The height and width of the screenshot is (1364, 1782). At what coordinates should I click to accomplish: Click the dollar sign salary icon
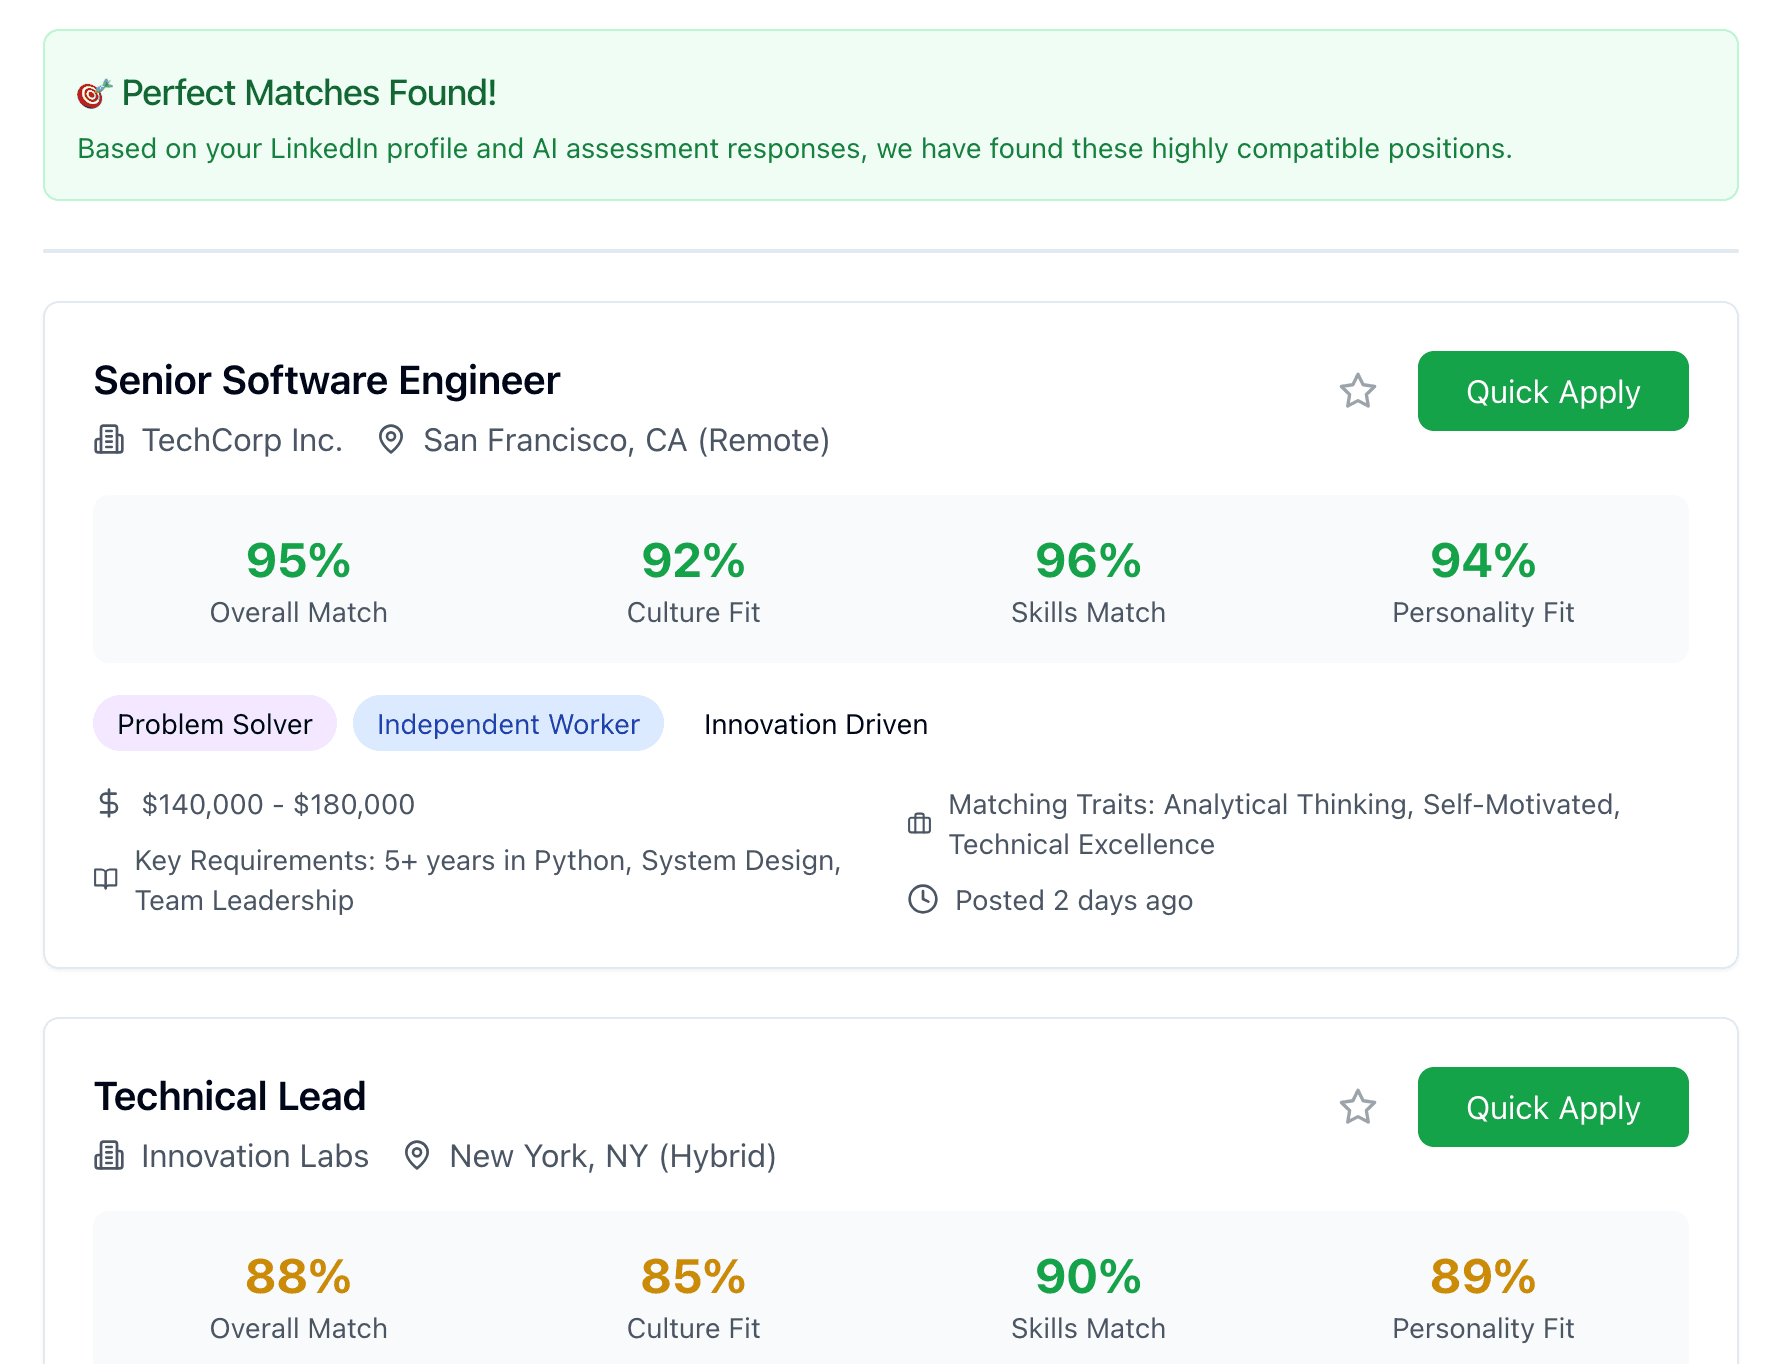[x=109, y=804]
